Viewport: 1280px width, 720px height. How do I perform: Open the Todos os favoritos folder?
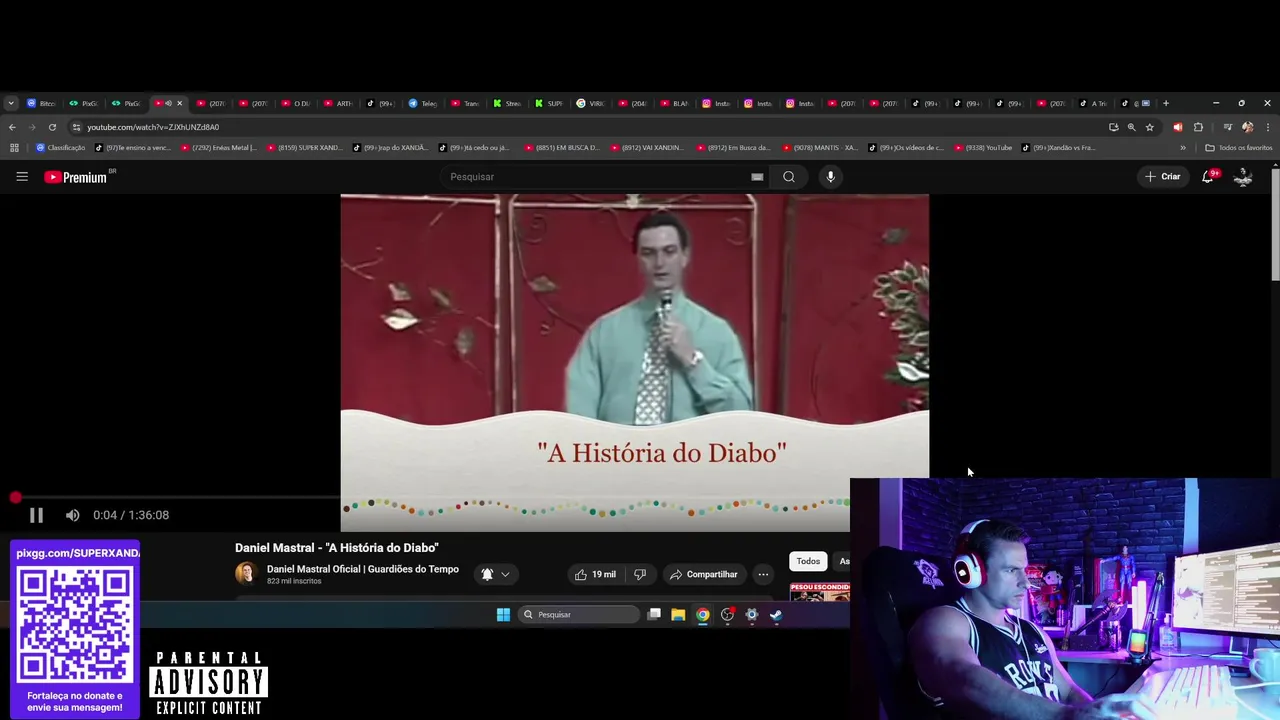point(1239,148)
